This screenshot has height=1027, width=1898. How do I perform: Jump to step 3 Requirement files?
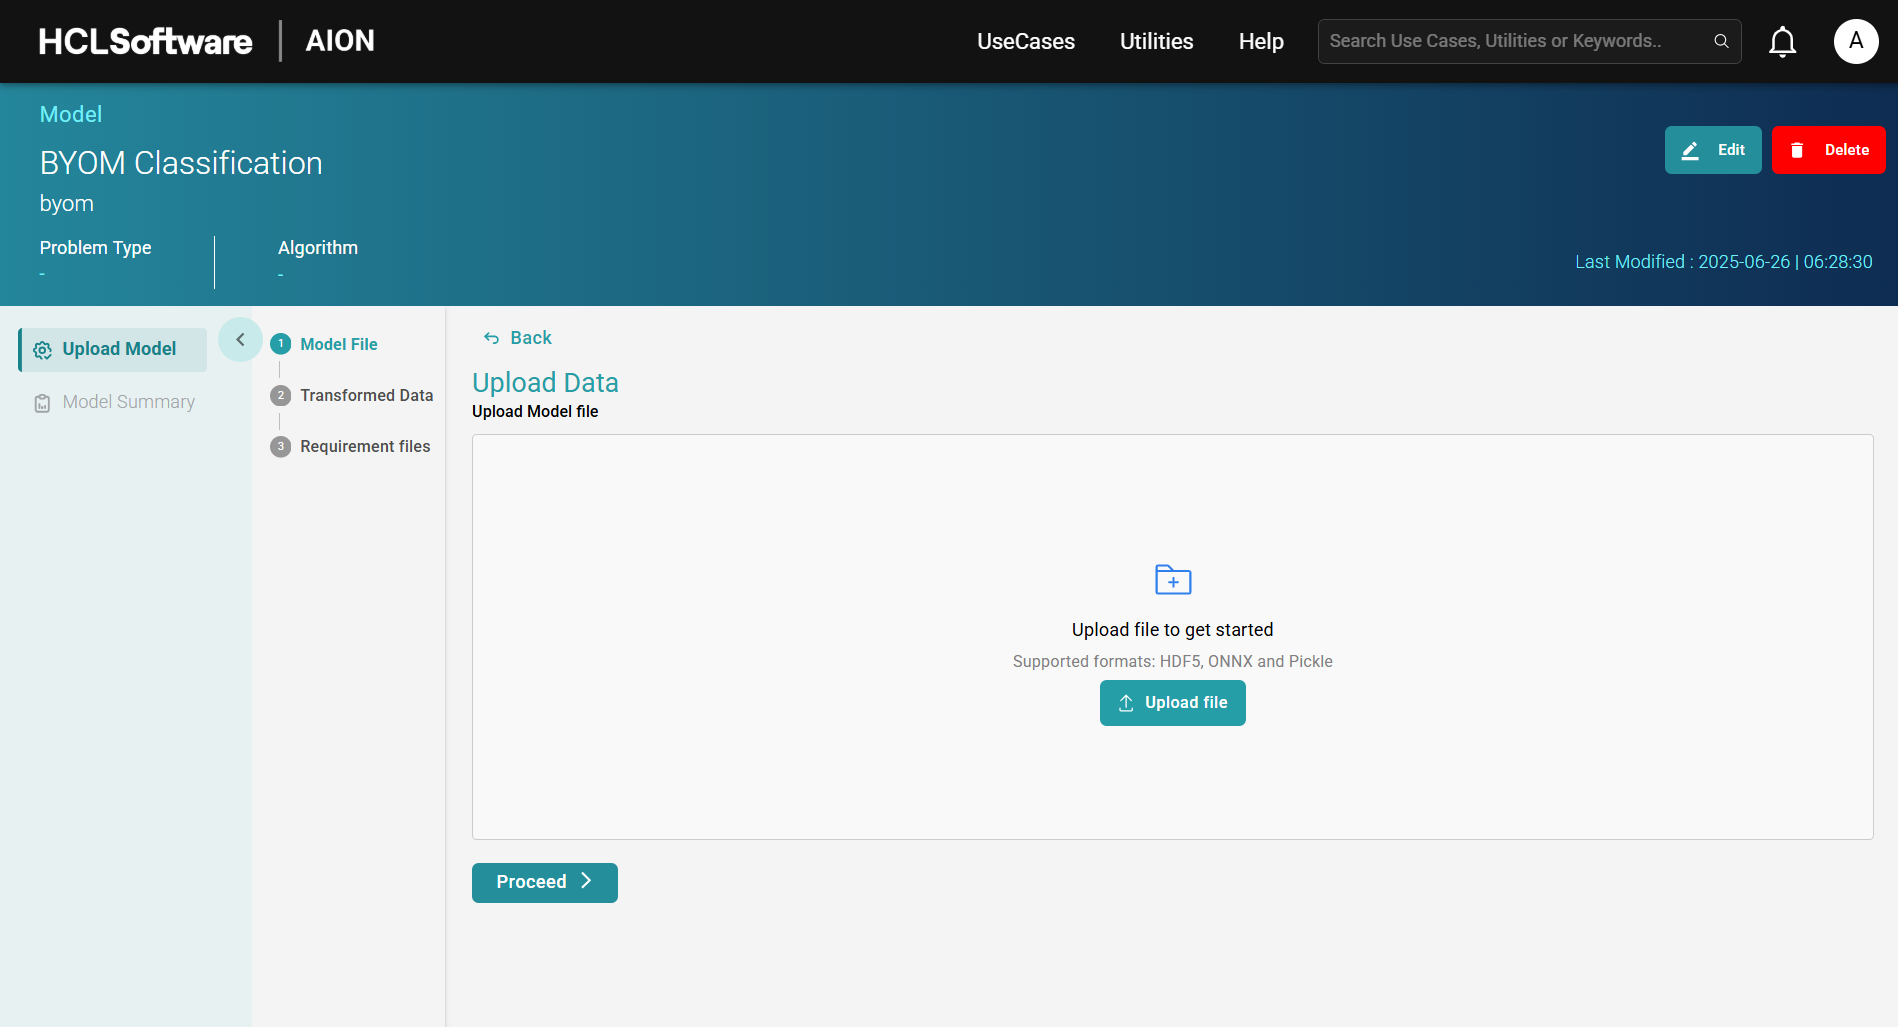[365, 446]
